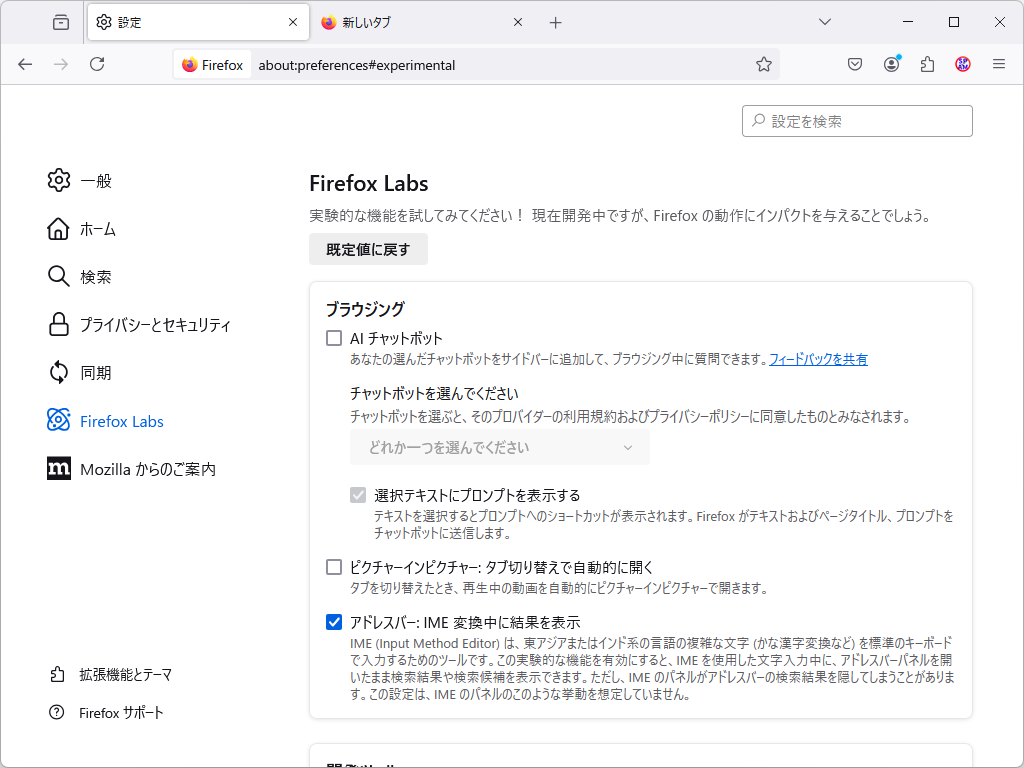Select the 設定 tab
The height and width of the screenshot is (768, 1024).
[180, 21]
